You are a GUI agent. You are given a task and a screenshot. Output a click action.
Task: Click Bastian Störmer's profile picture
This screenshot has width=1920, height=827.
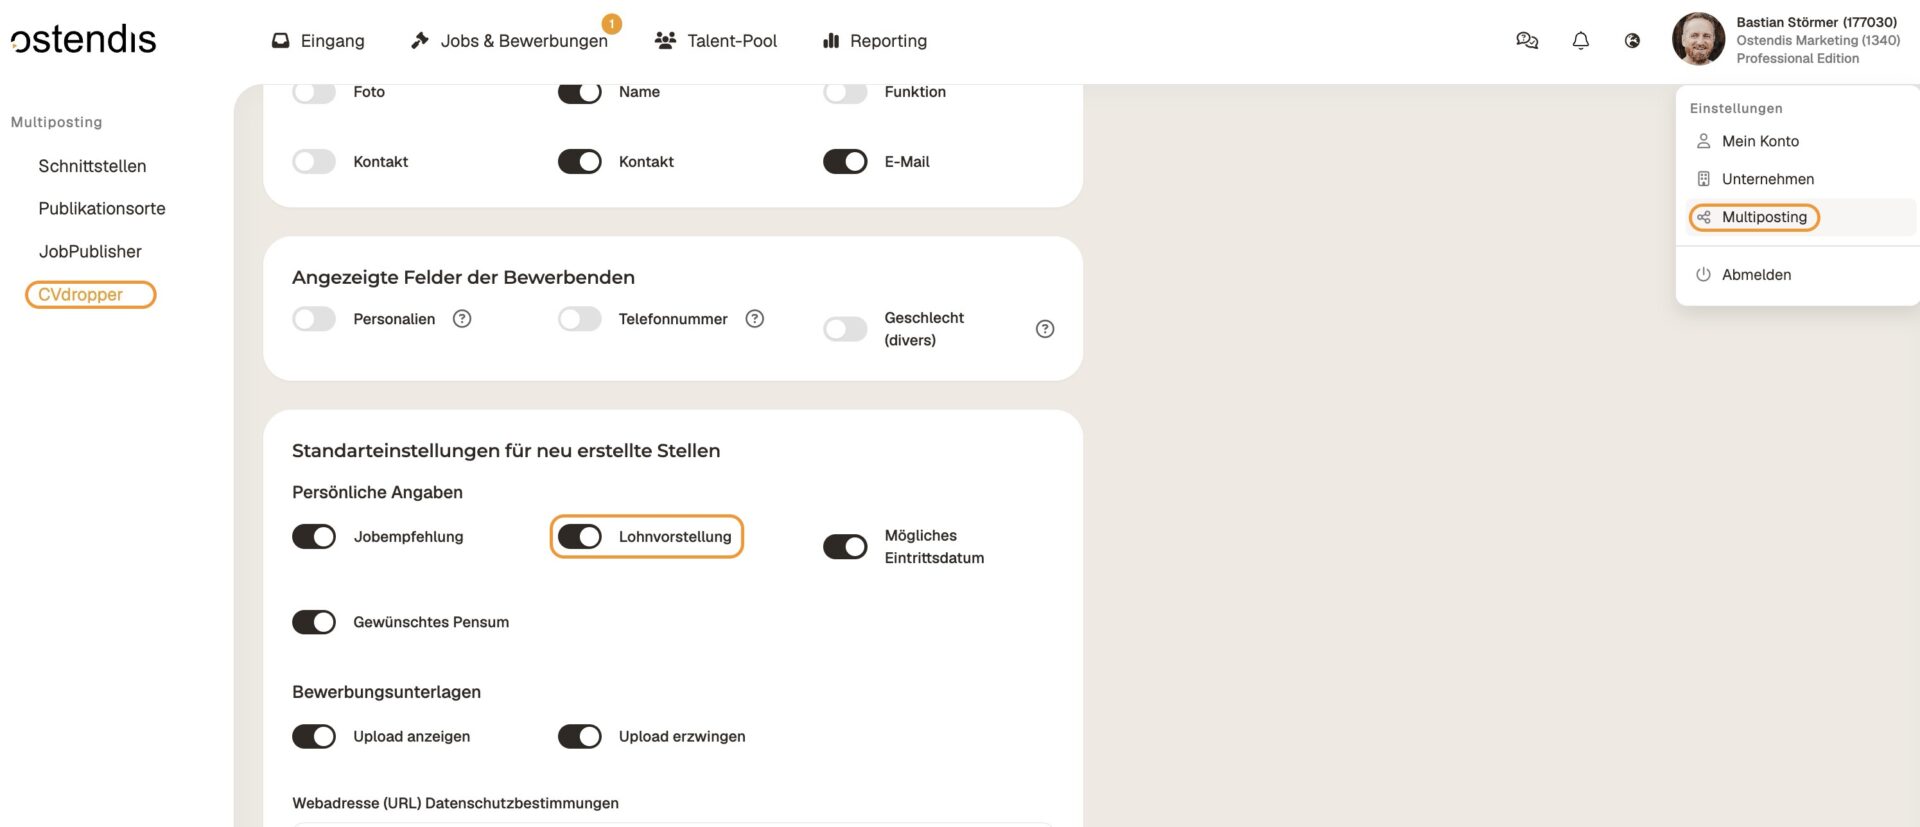click(x=1698, y=40)
